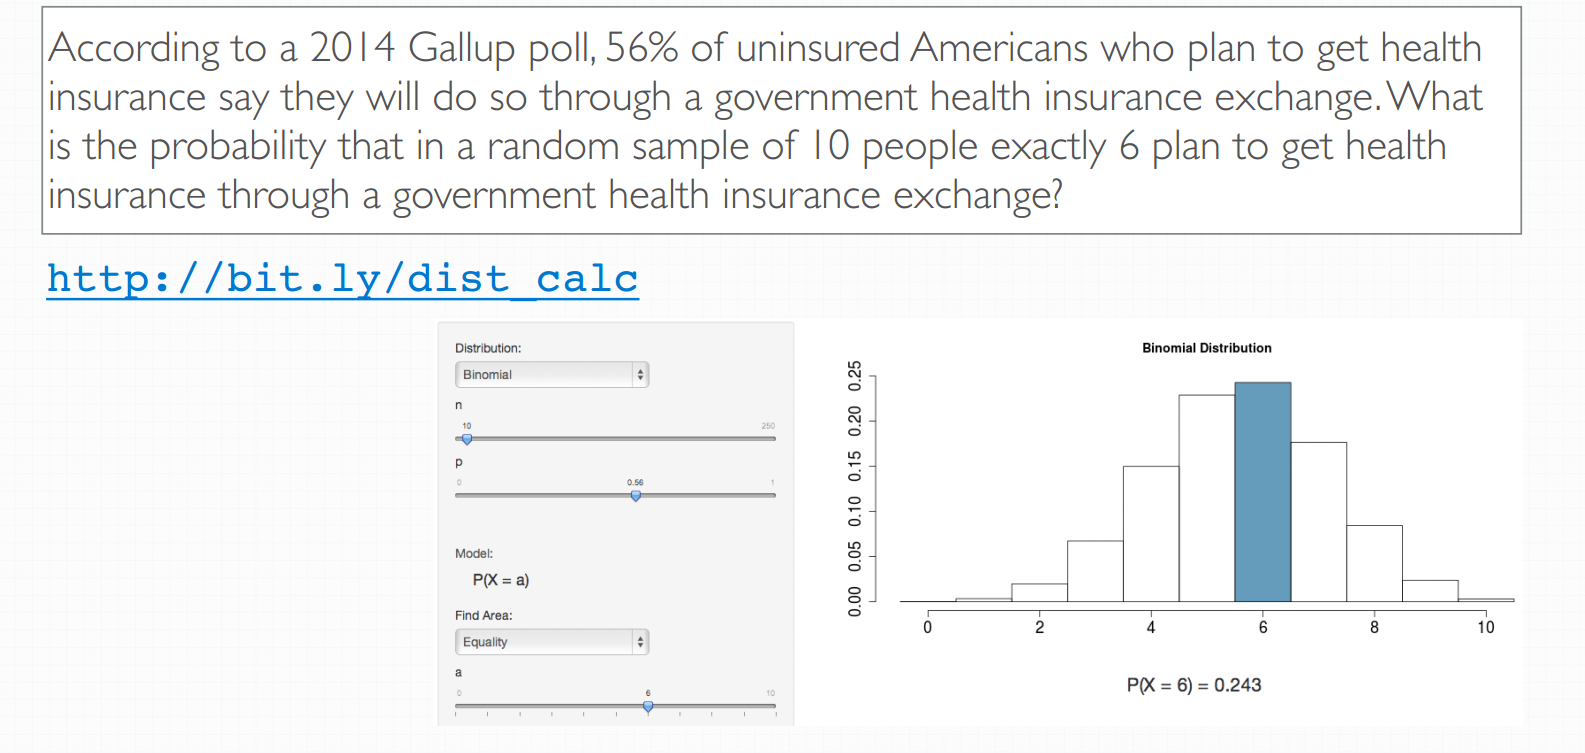
Task: Click the a slider handle at 6
Action: pos(648,706)
